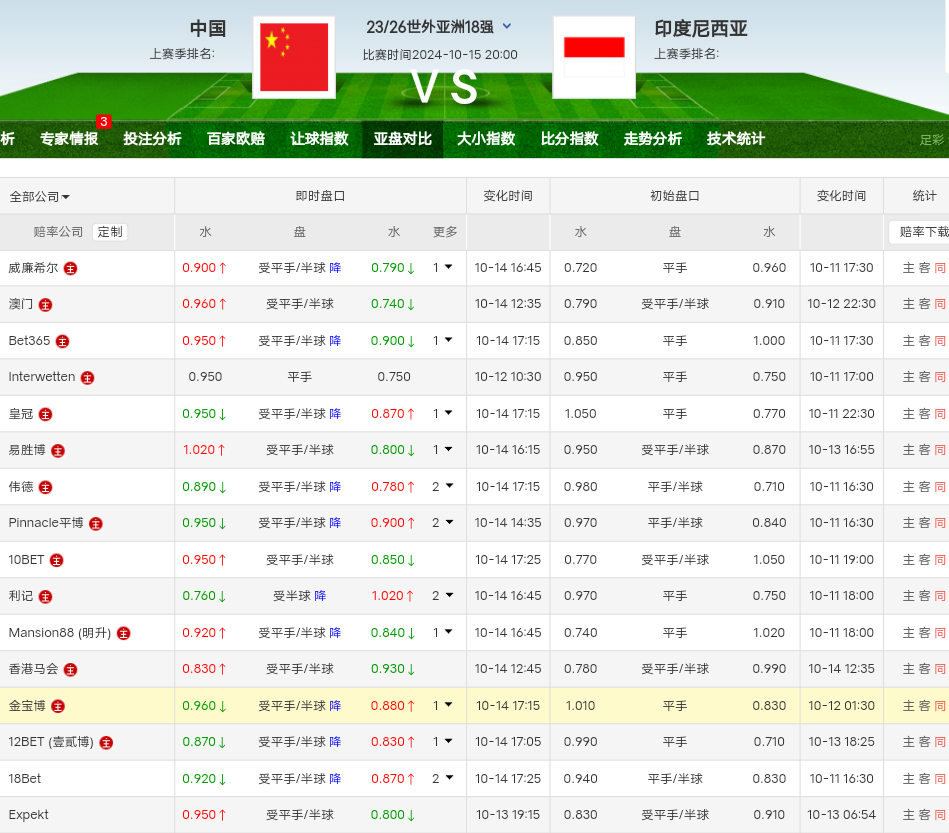The image size is (949, 833).
Task: Click the red 主 icon beside Pinnacle平博
Action: [96, 524]
